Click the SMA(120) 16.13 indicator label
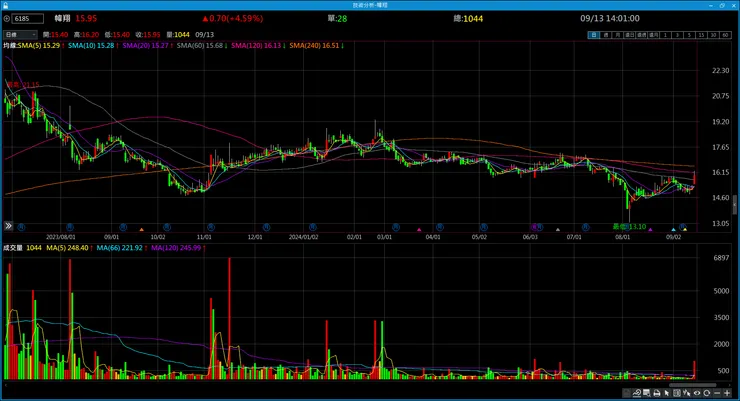The height and width of the screenshot is (401, 740). pos(256,46)
